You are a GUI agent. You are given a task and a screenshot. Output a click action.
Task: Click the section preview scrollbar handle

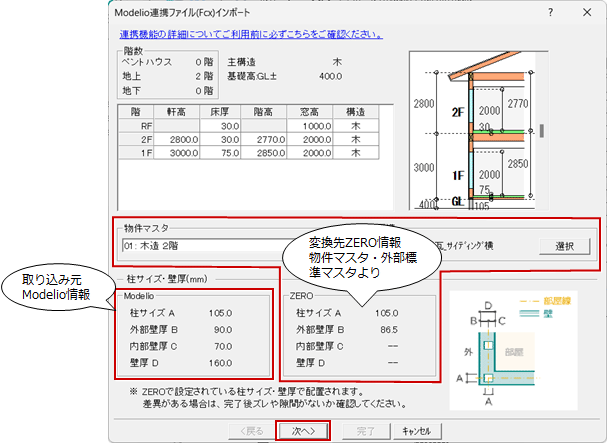point(542,130)
